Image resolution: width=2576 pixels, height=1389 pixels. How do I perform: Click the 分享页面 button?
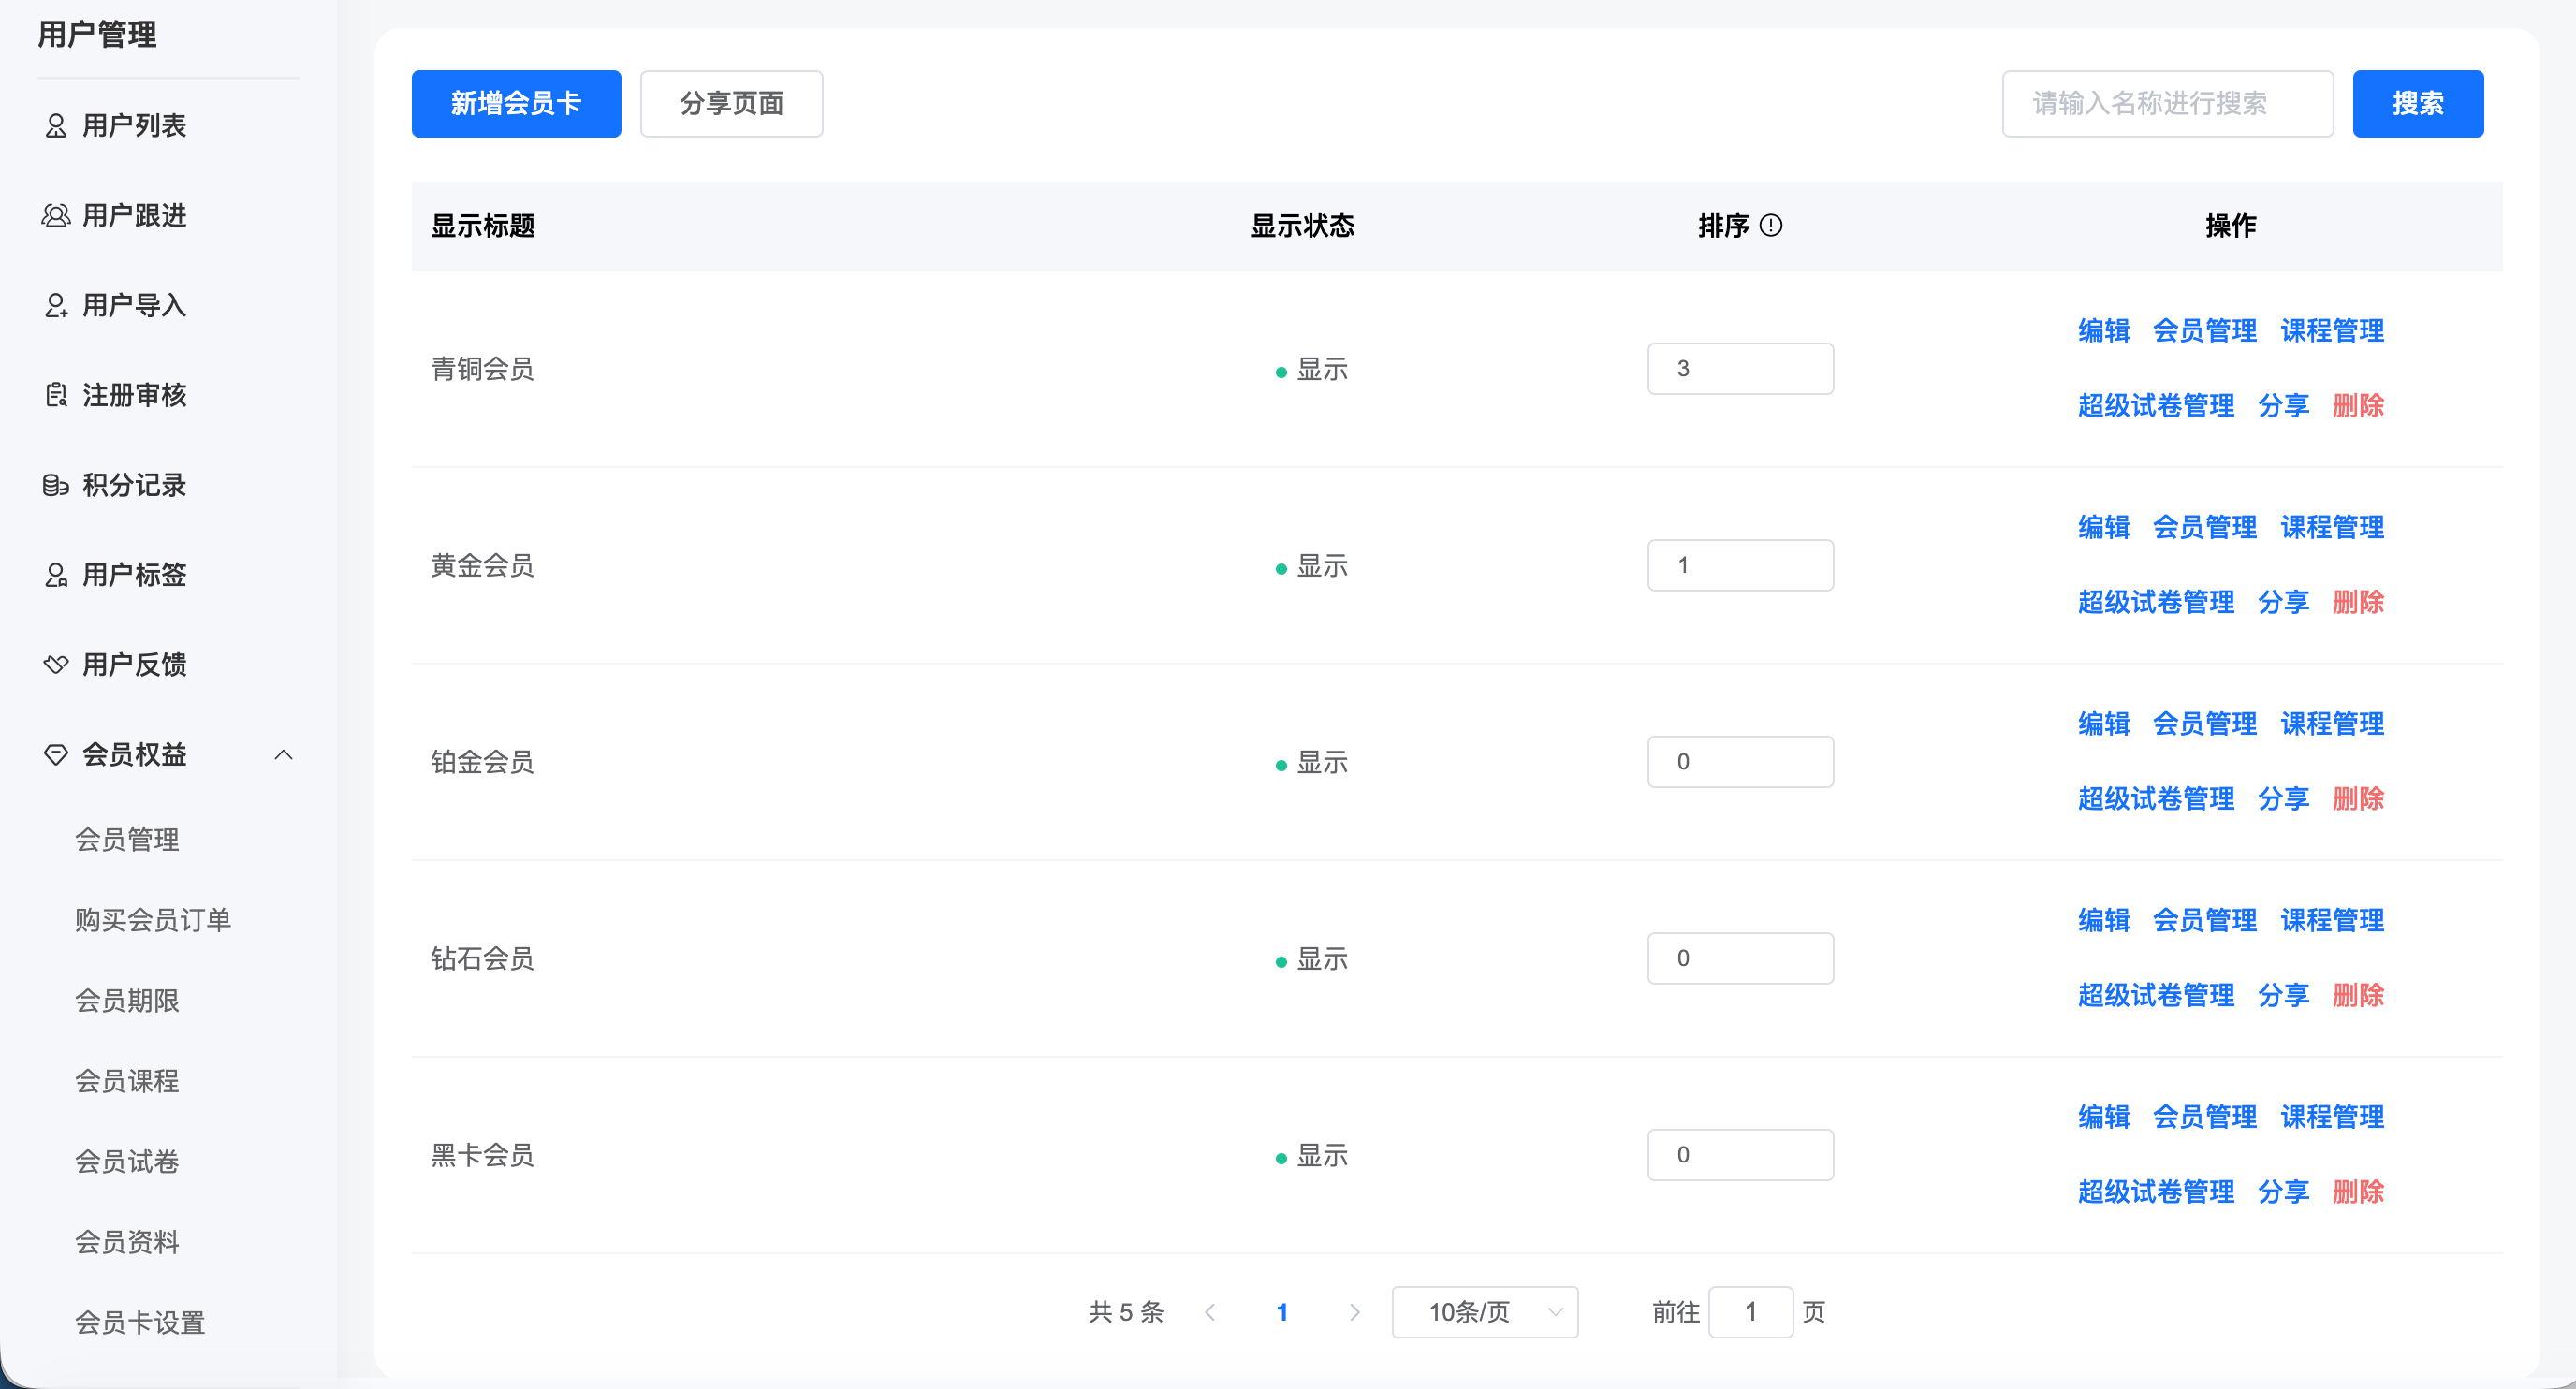[x=731, y=104]
